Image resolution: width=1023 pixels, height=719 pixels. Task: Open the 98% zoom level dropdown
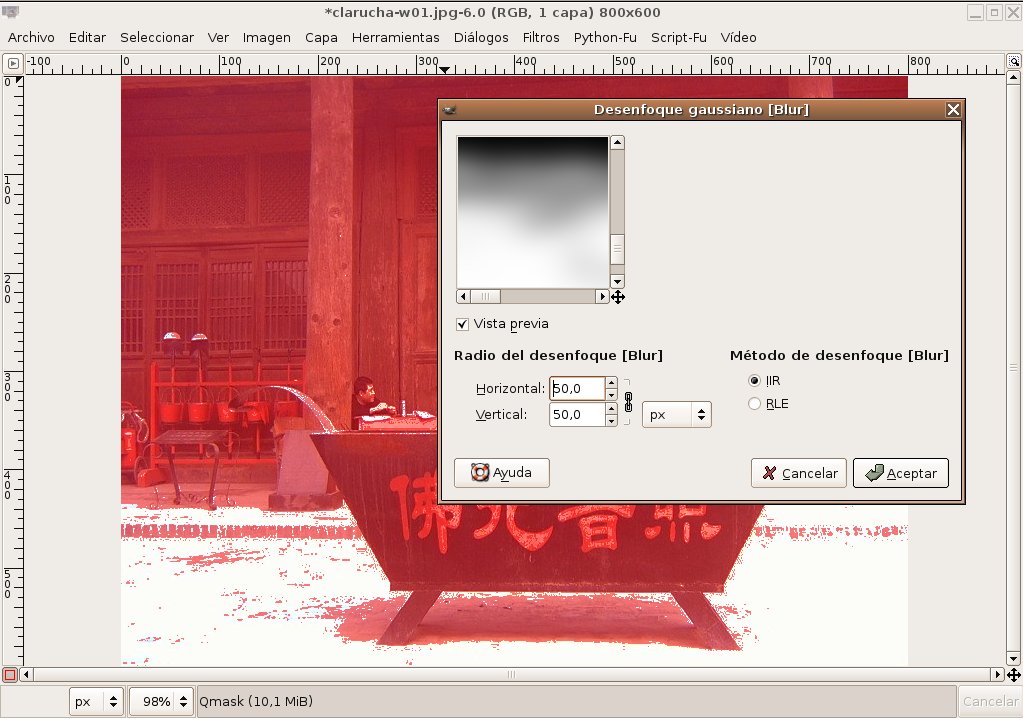pos(162,701)
